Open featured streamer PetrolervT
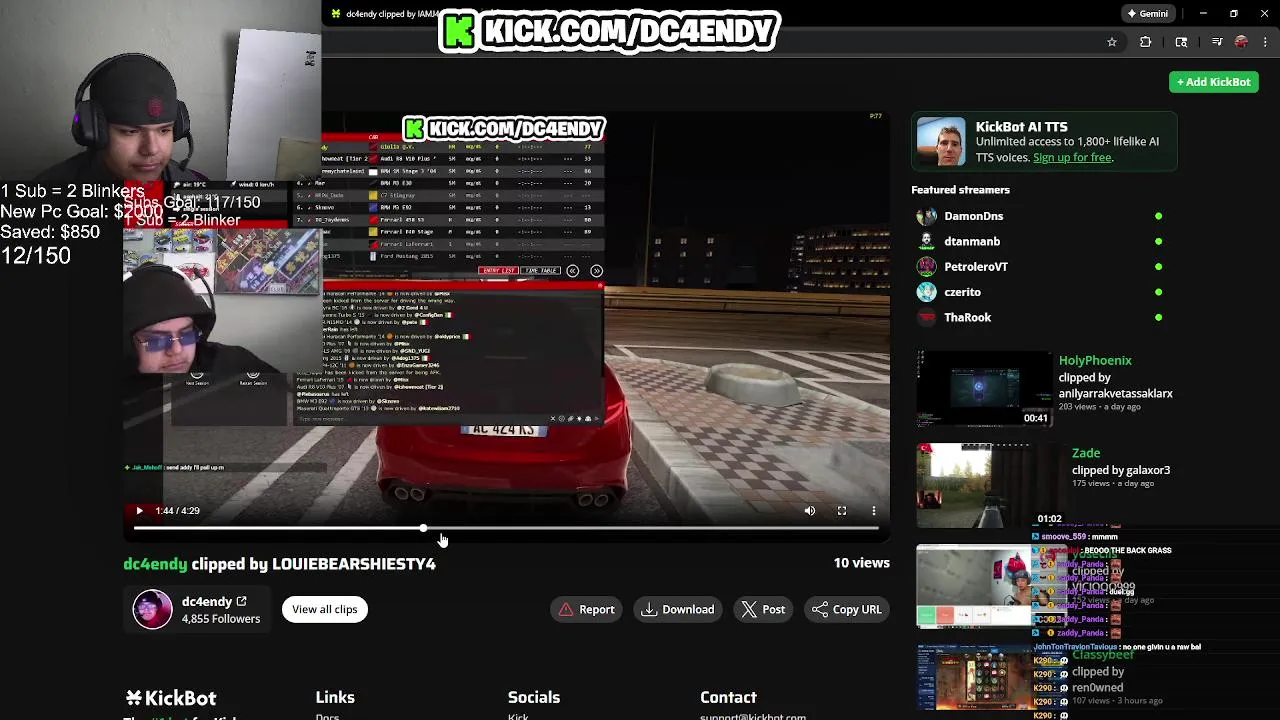This screenshot has width=1280, height=720. (x=976, y=267)
